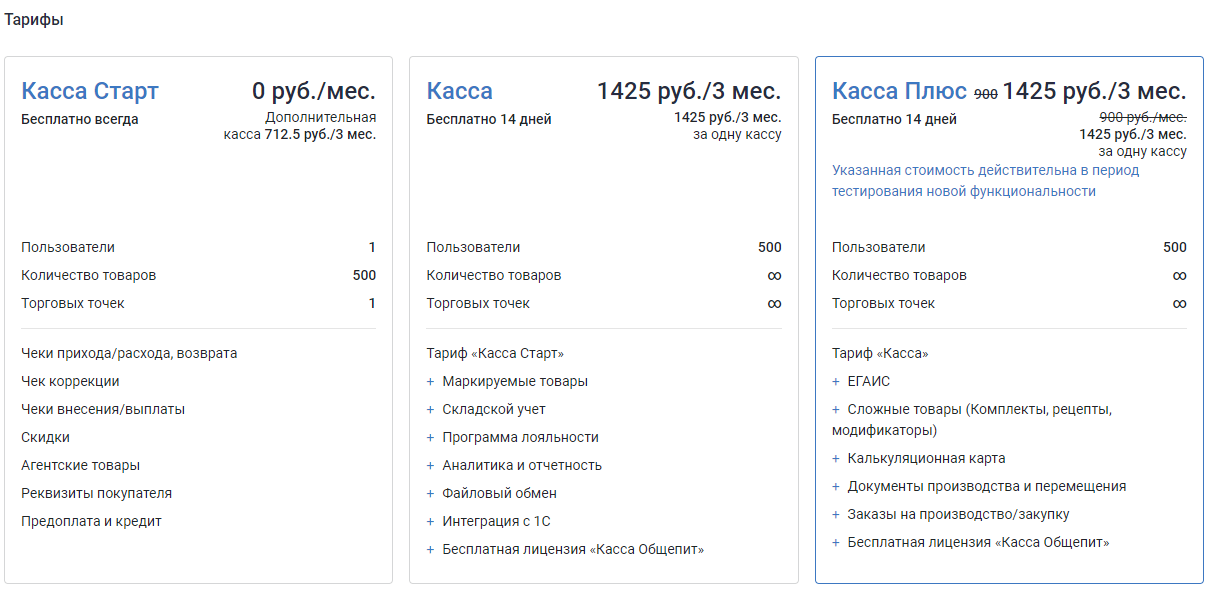Click Тариф «Касса Старт» line
1211x592 pixels.
pos(495,353)
